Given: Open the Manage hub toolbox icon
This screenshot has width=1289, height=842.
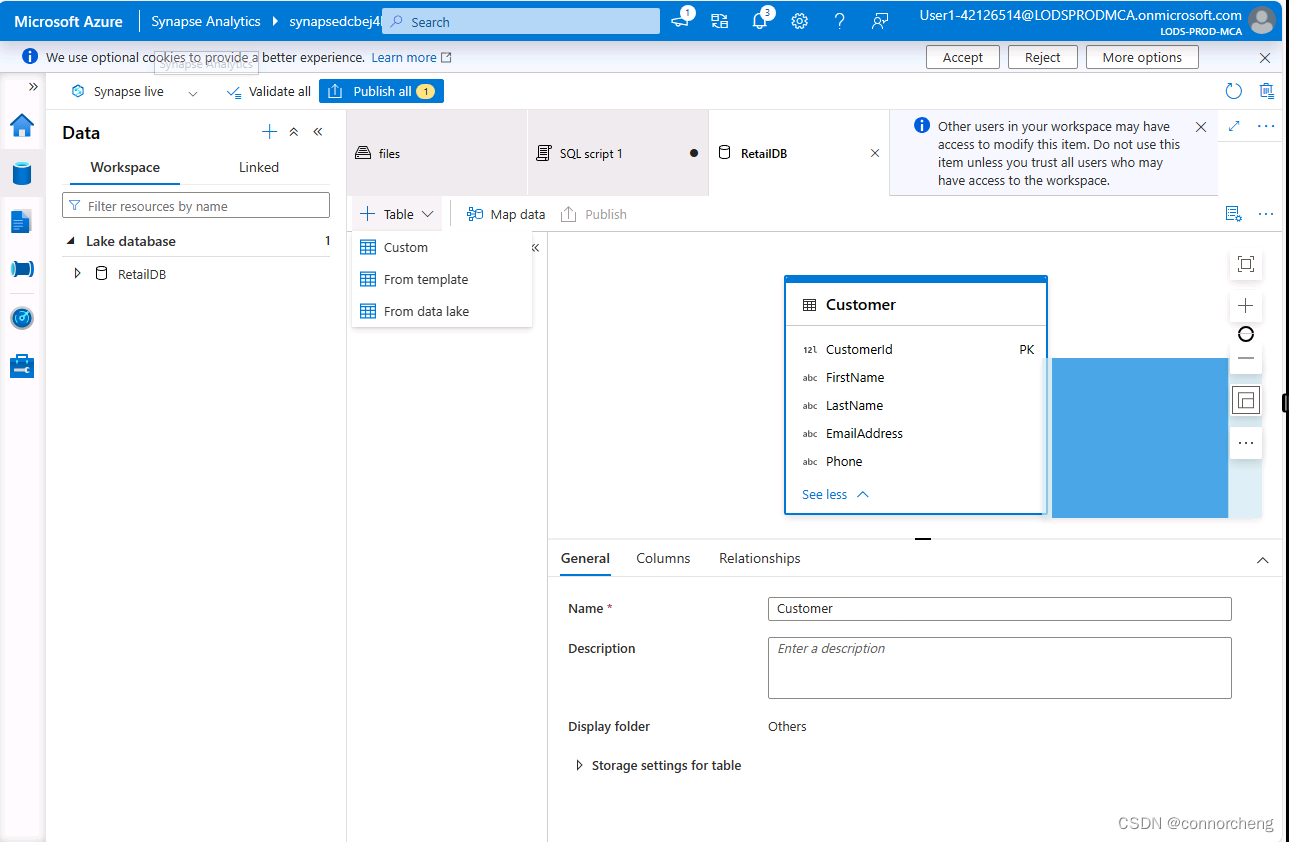Looking at the screenshot, I should pos(22,366).
